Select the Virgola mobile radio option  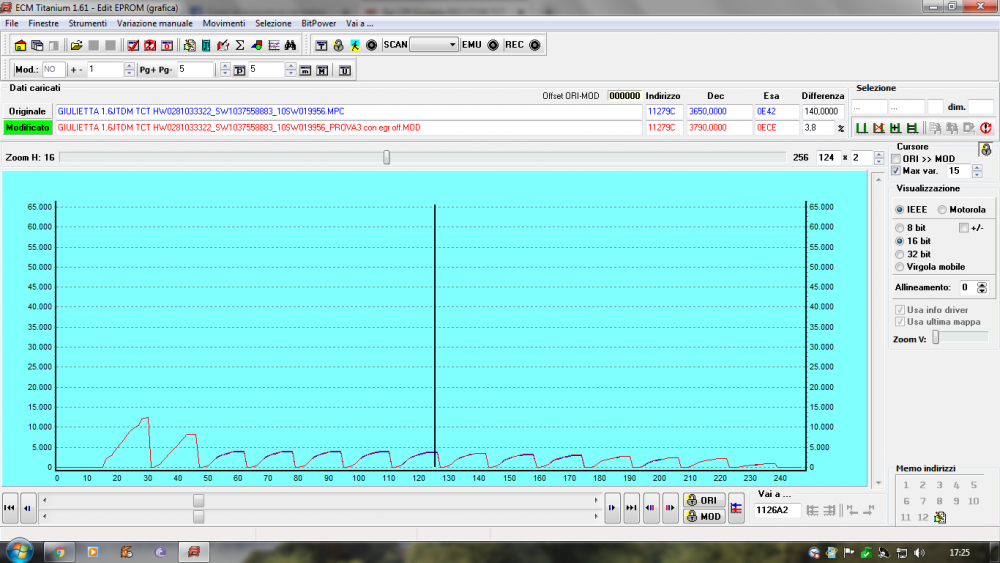click(x=899, y=267)
